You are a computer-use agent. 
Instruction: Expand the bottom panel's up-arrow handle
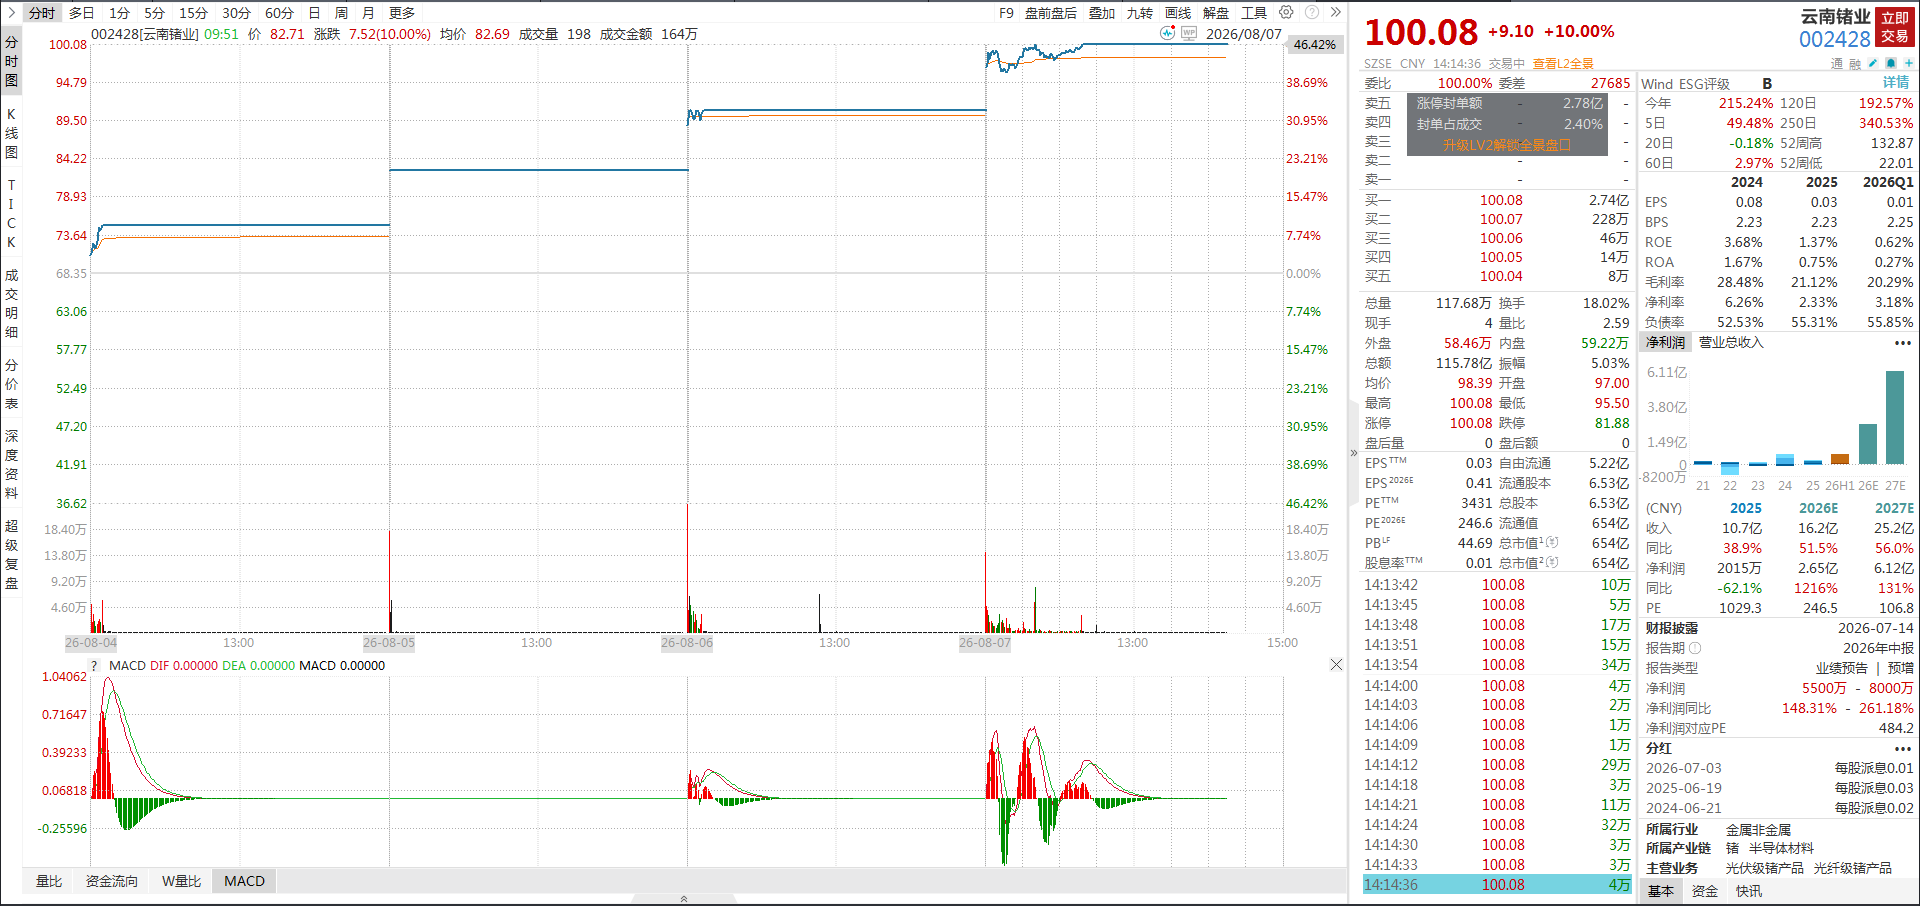pyautogui.click(x=684, y=899)
